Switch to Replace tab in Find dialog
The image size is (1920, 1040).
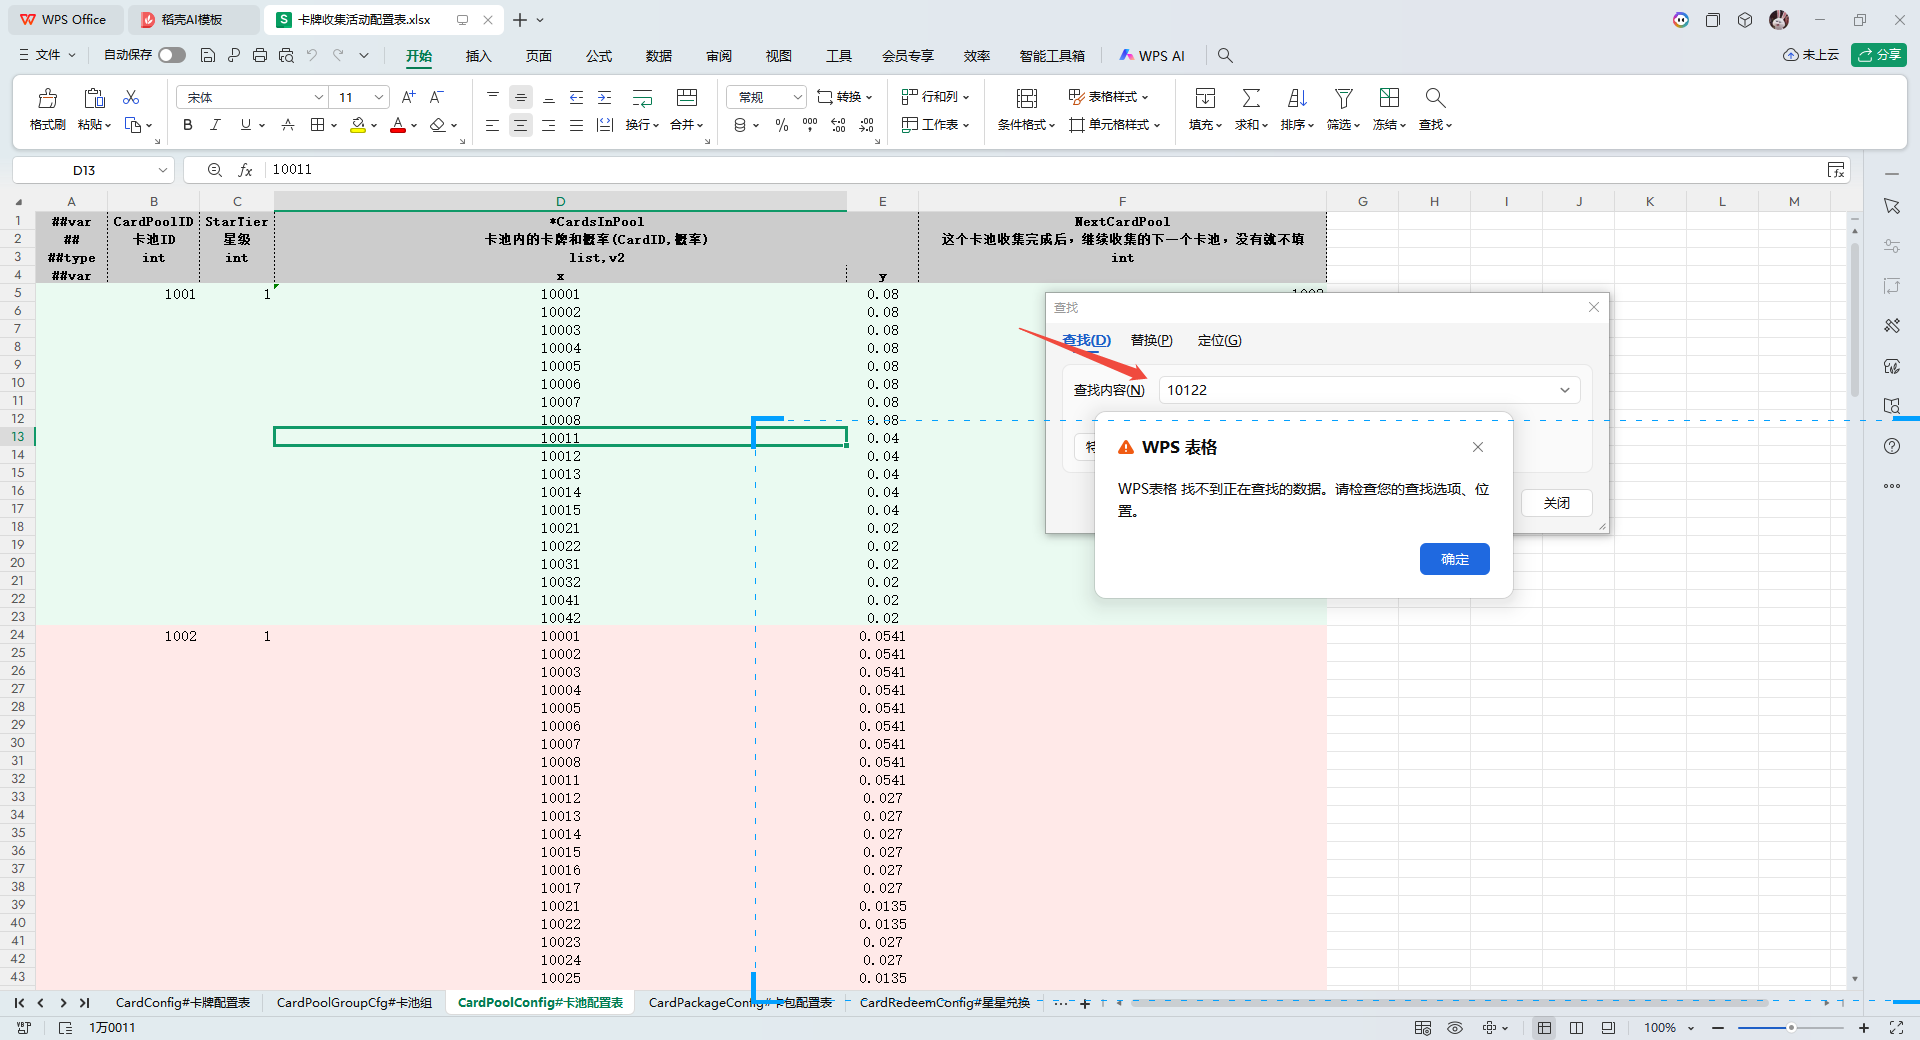[1151, 341]
